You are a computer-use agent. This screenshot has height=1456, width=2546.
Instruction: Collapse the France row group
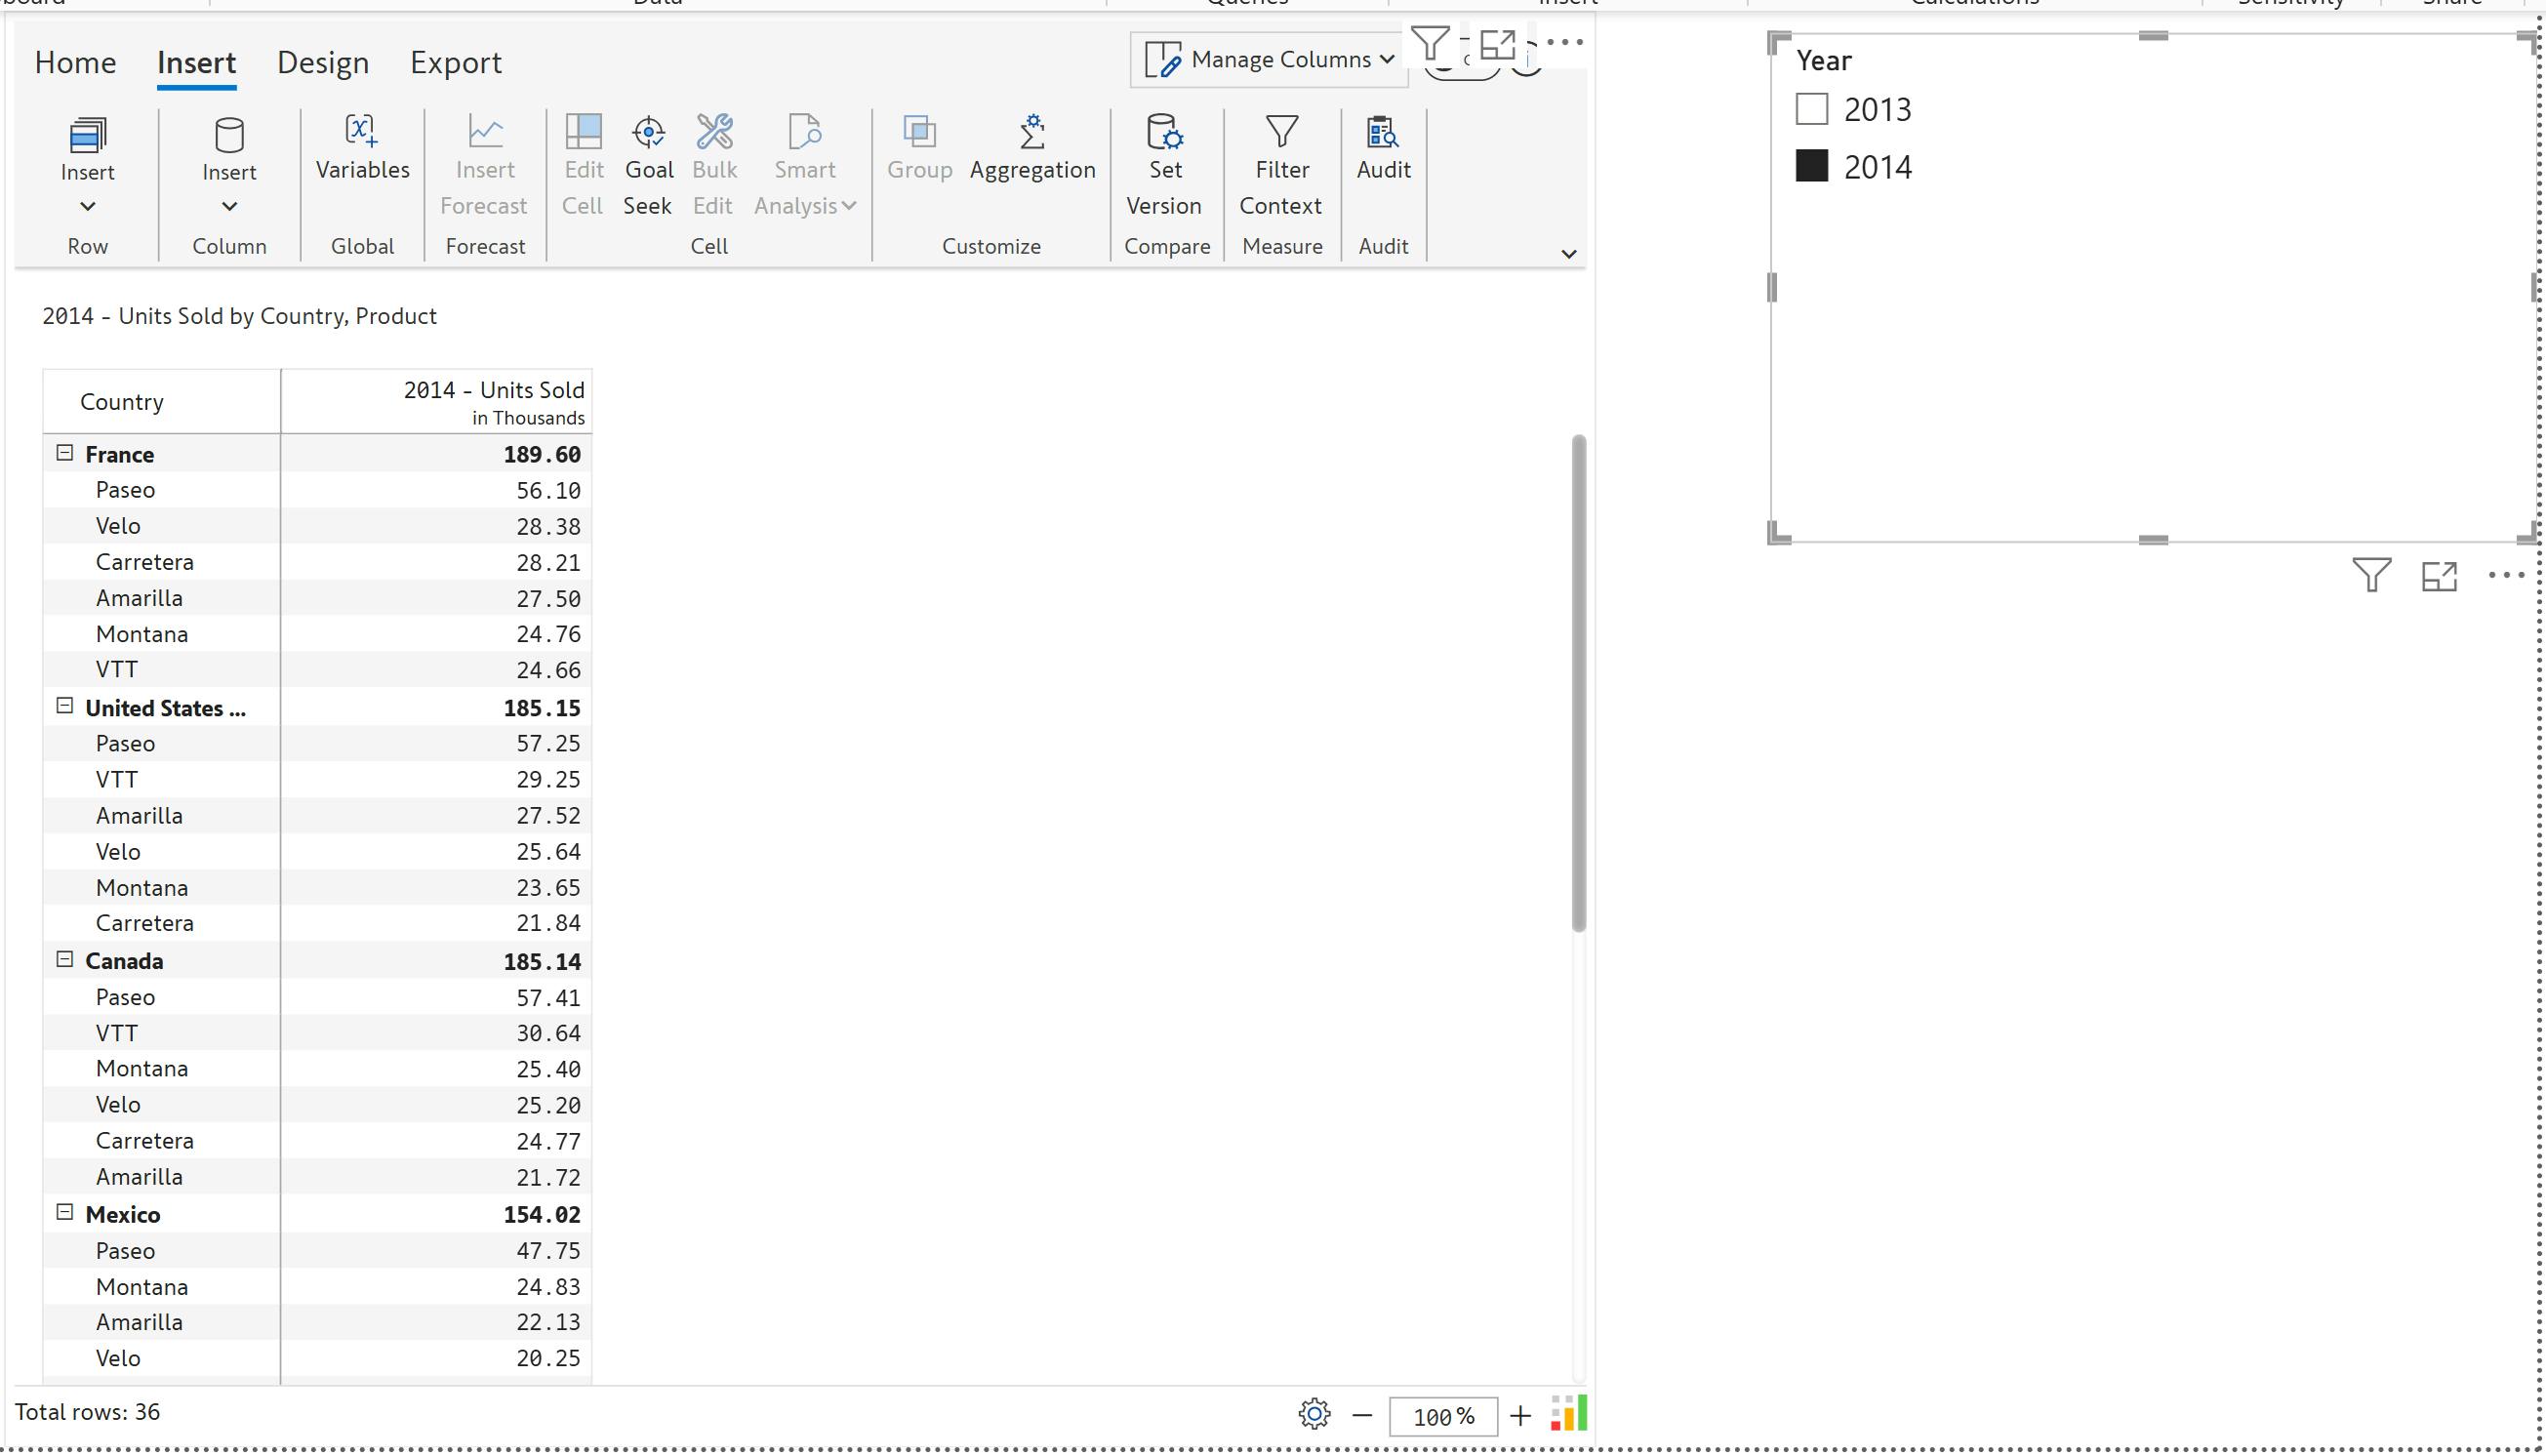click(65, 453)
